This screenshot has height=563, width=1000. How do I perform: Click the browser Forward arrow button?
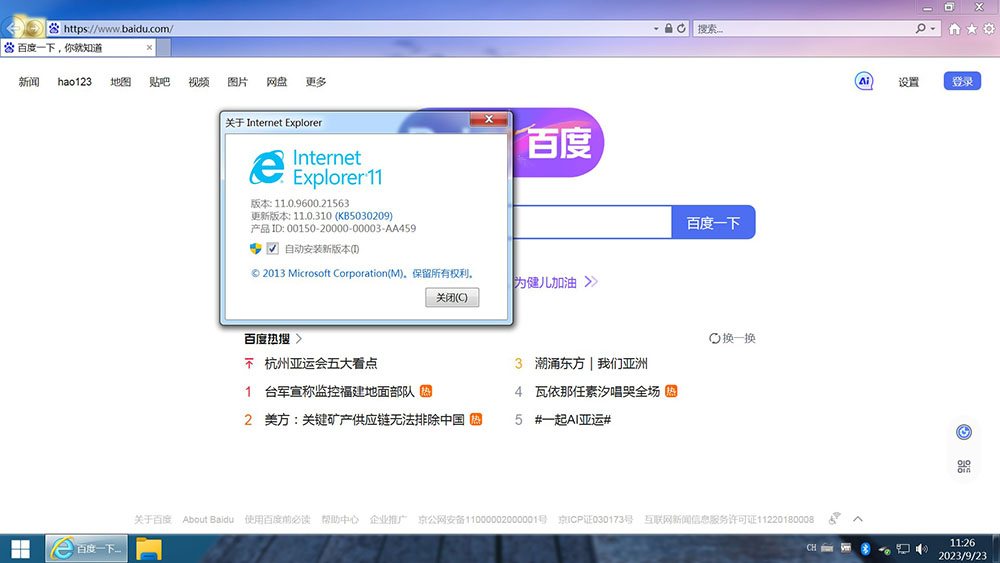click(x=35, y=28)
